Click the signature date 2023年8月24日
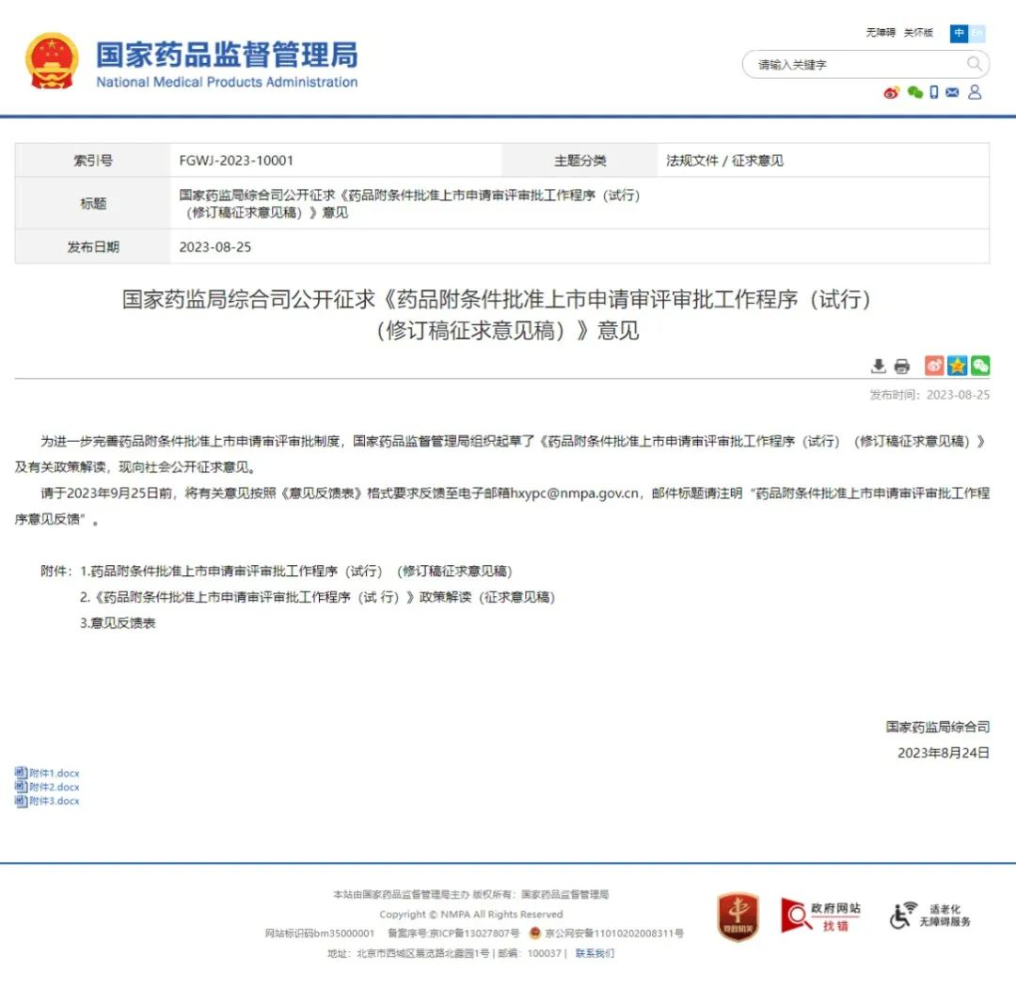This screenshot has height=983, width=1017. 944,753
